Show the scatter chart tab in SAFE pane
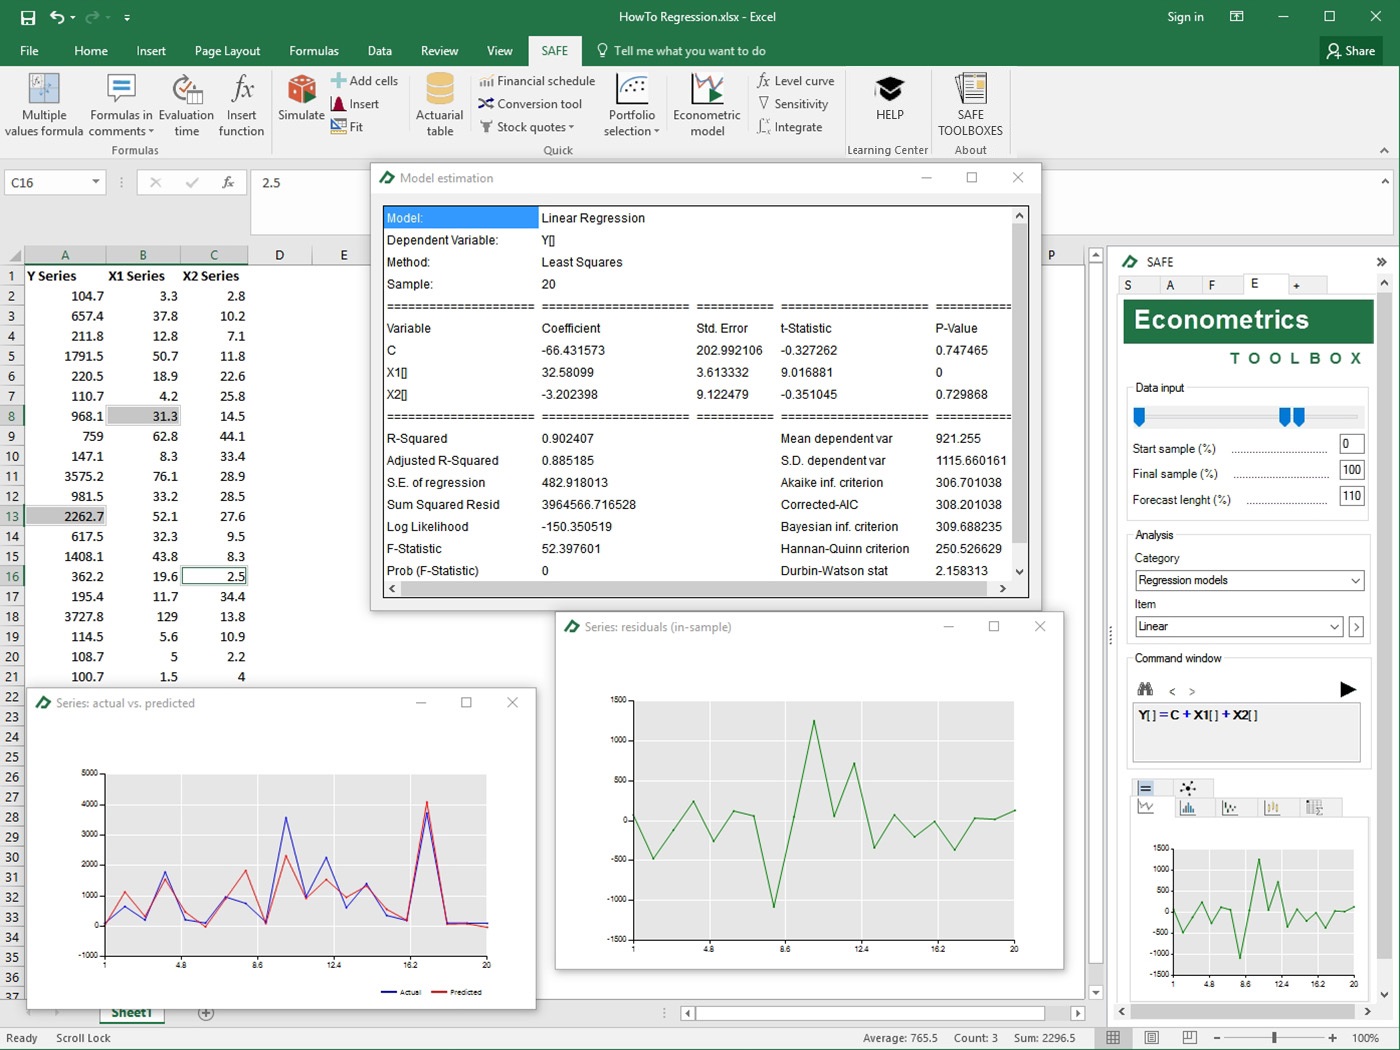 click(1230, 808)
